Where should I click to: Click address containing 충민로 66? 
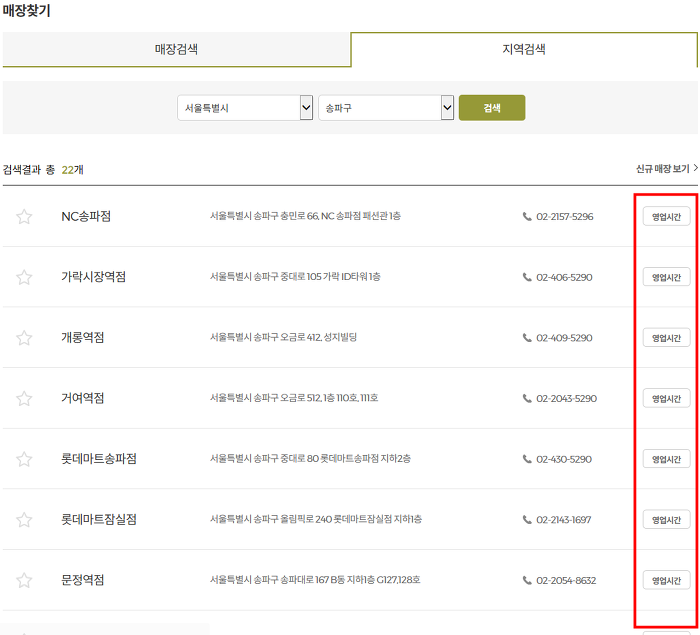(x=305, y=216)
